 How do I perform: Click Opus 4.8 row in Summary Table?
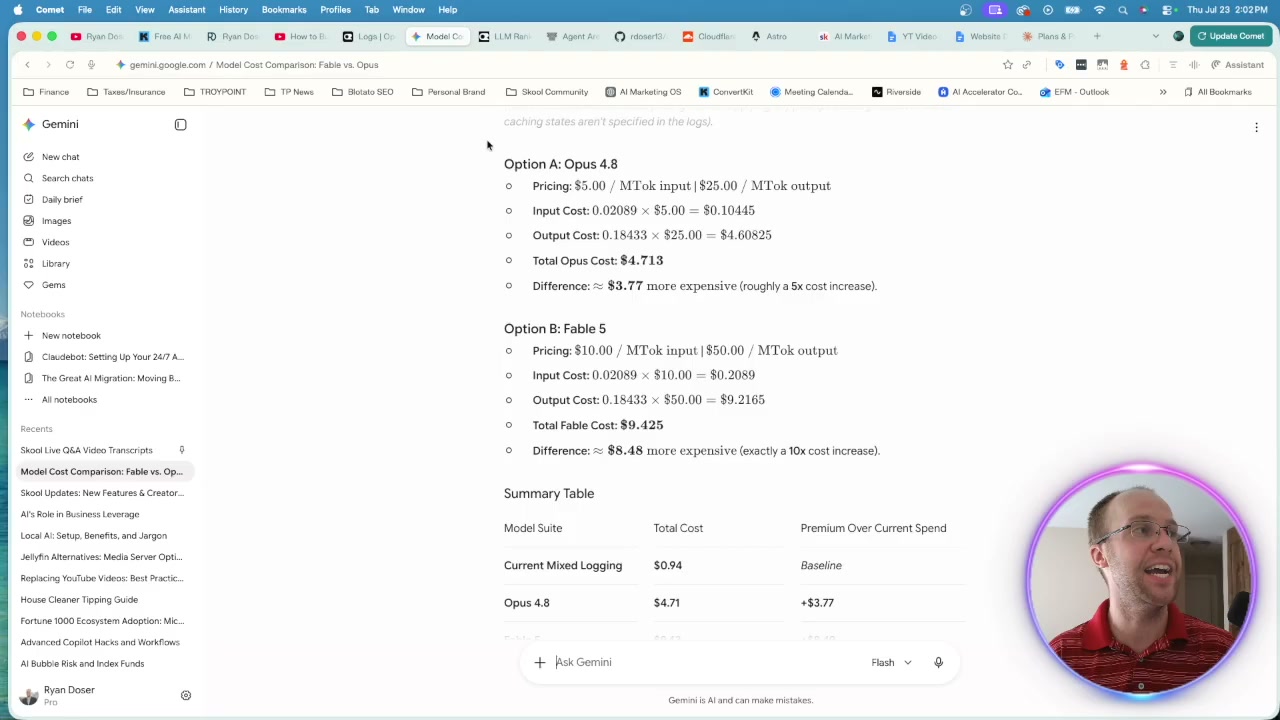[735, 603]
